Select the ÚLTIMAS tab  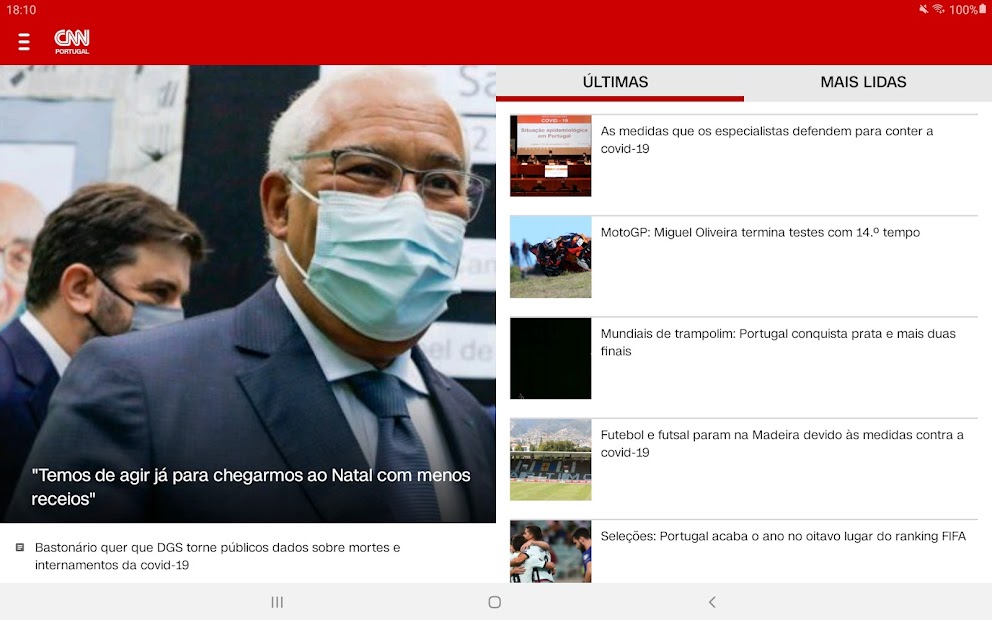(615, 82)
